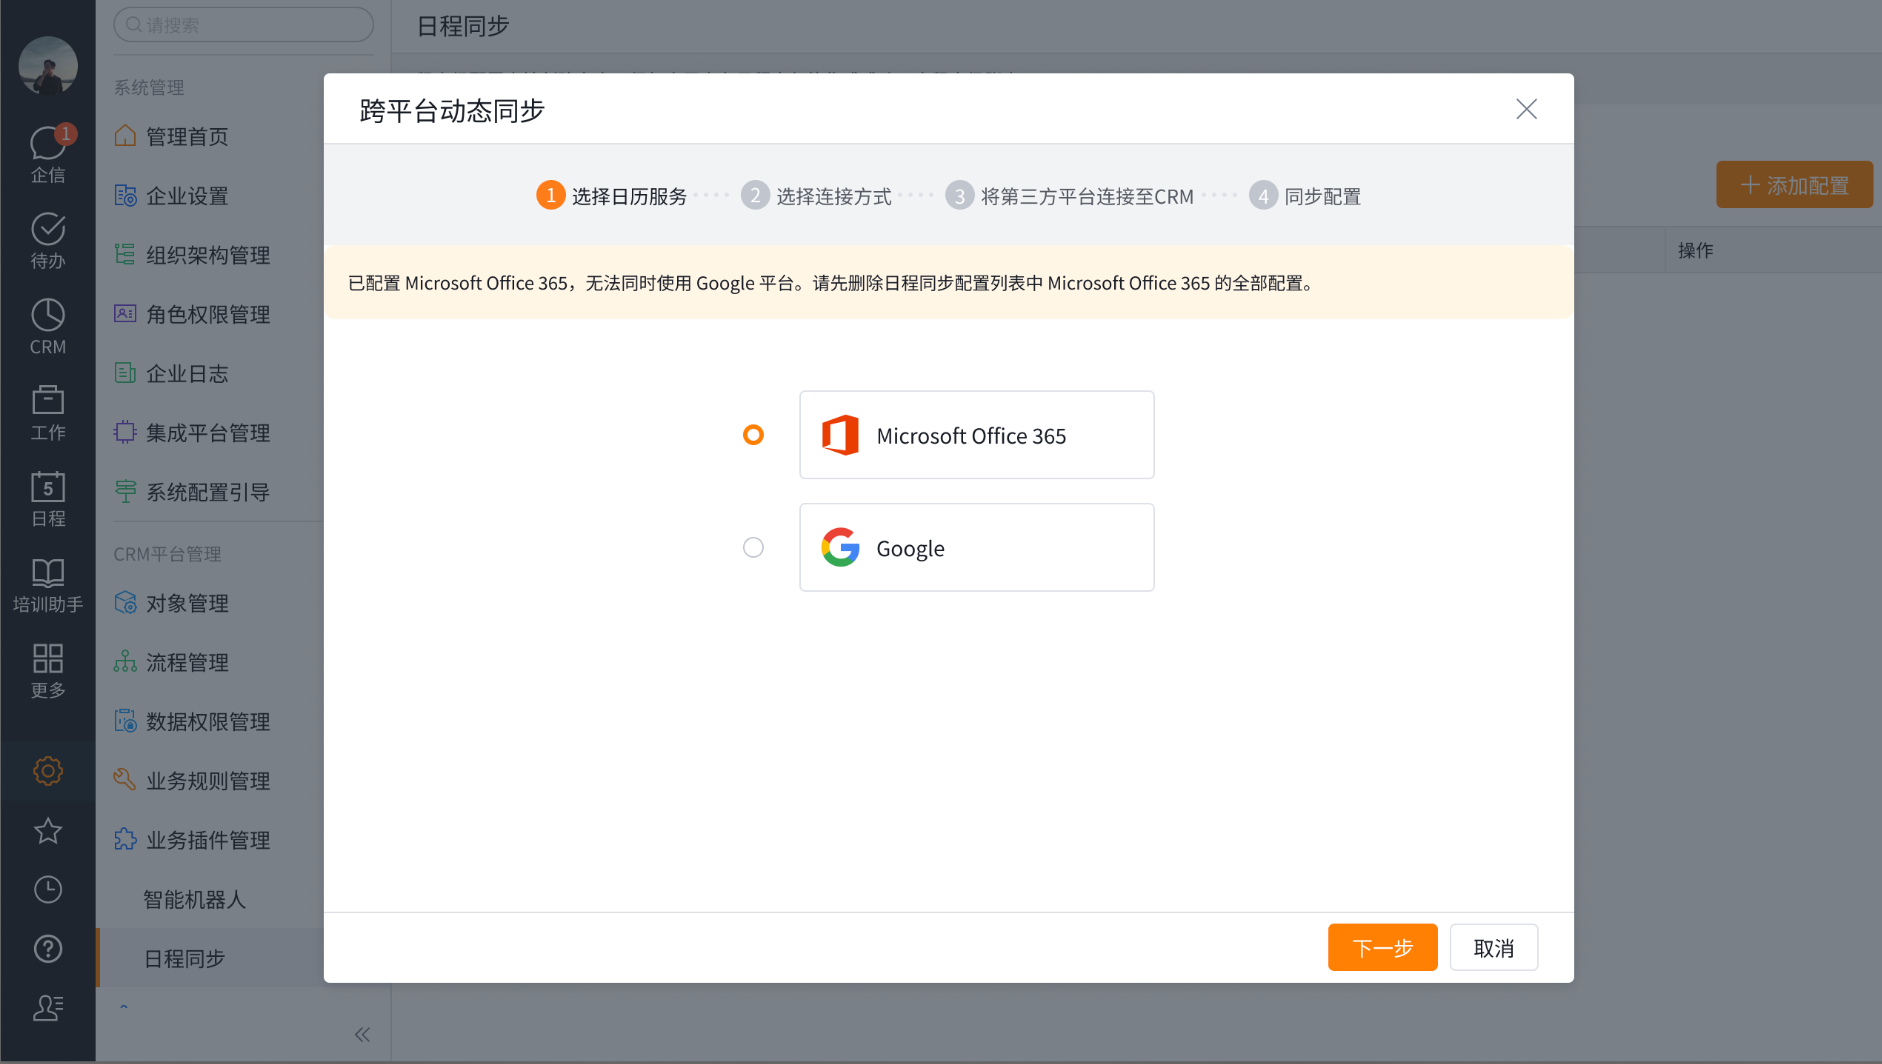Click step 3 将第三方平台连接至CRM
The image size is (1882, 1064).
[1069, 195]
